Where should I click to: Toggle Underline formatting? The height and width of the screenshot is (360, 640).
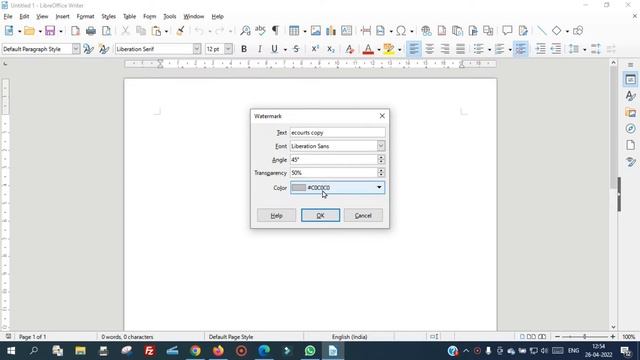click(275, 49)
